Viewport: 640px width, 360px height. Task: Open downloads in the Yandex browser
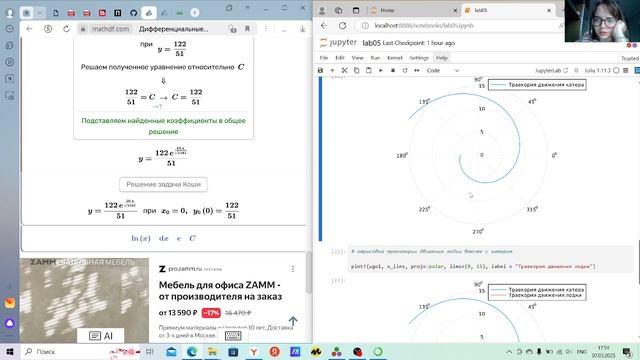(302, 29)
